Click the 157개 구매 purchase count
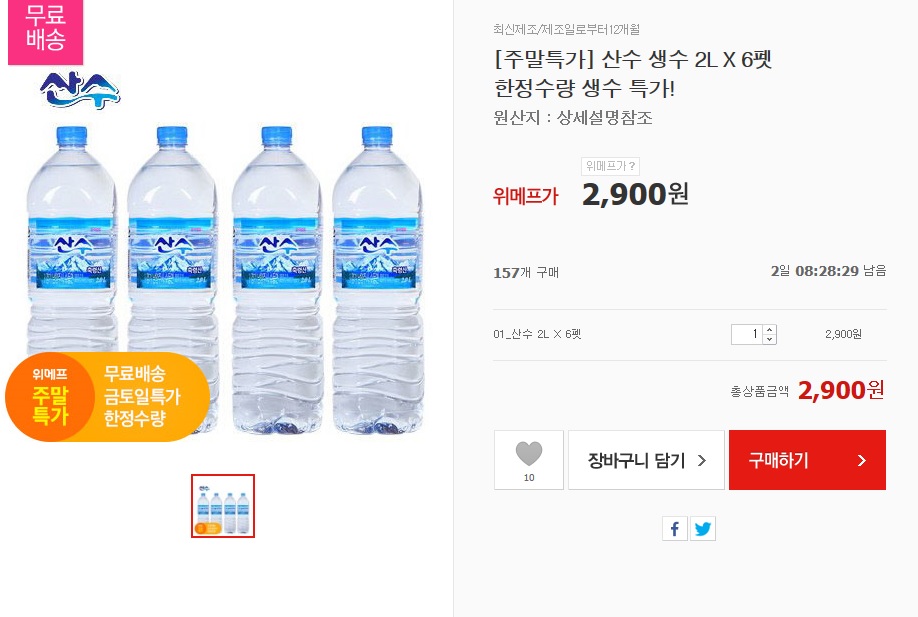Screen dimensions: 918x617 (x=526, y=272)
